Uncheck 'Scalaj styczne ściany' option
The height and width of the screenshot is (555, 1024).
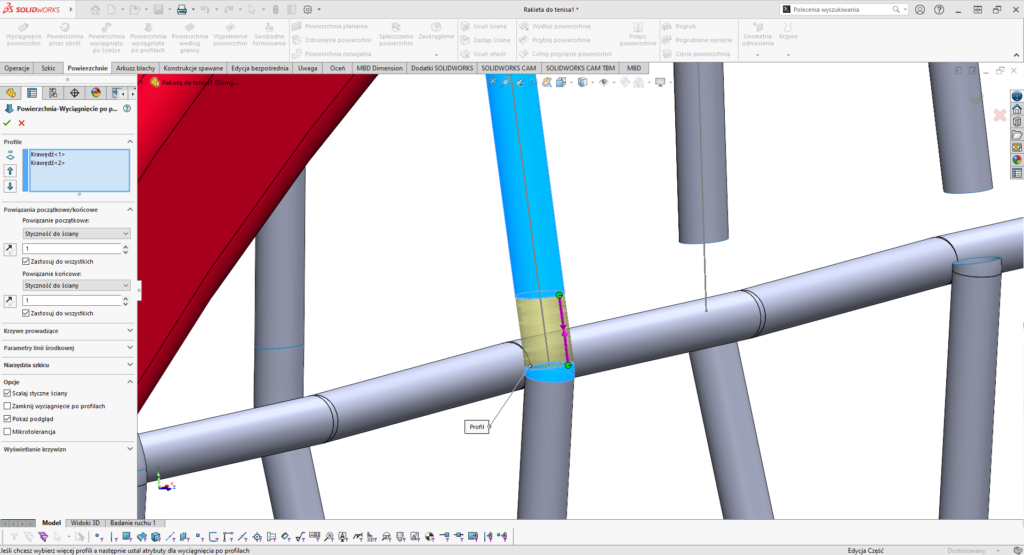(x=8, y=393)
